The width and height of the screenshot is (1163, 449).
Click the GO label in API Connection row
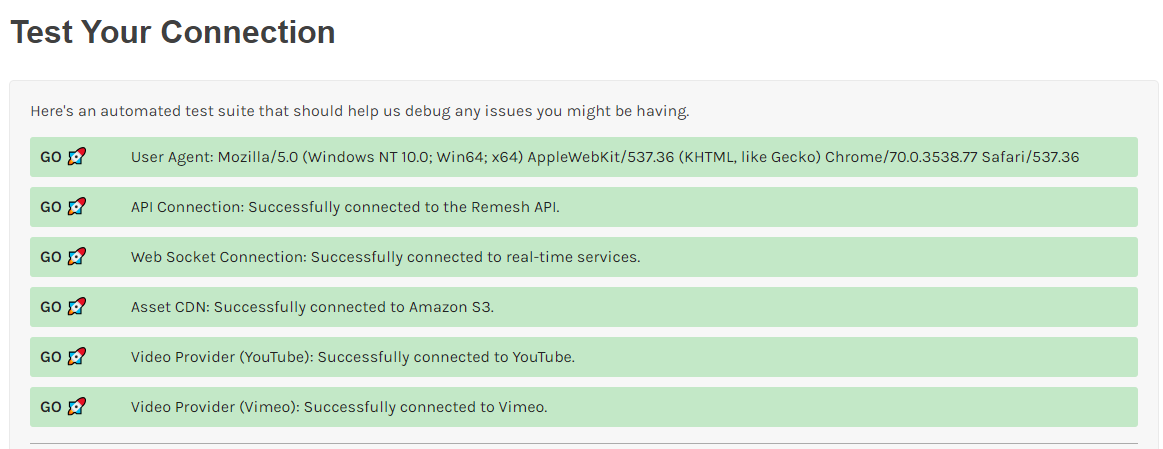[x=51, y=207]
